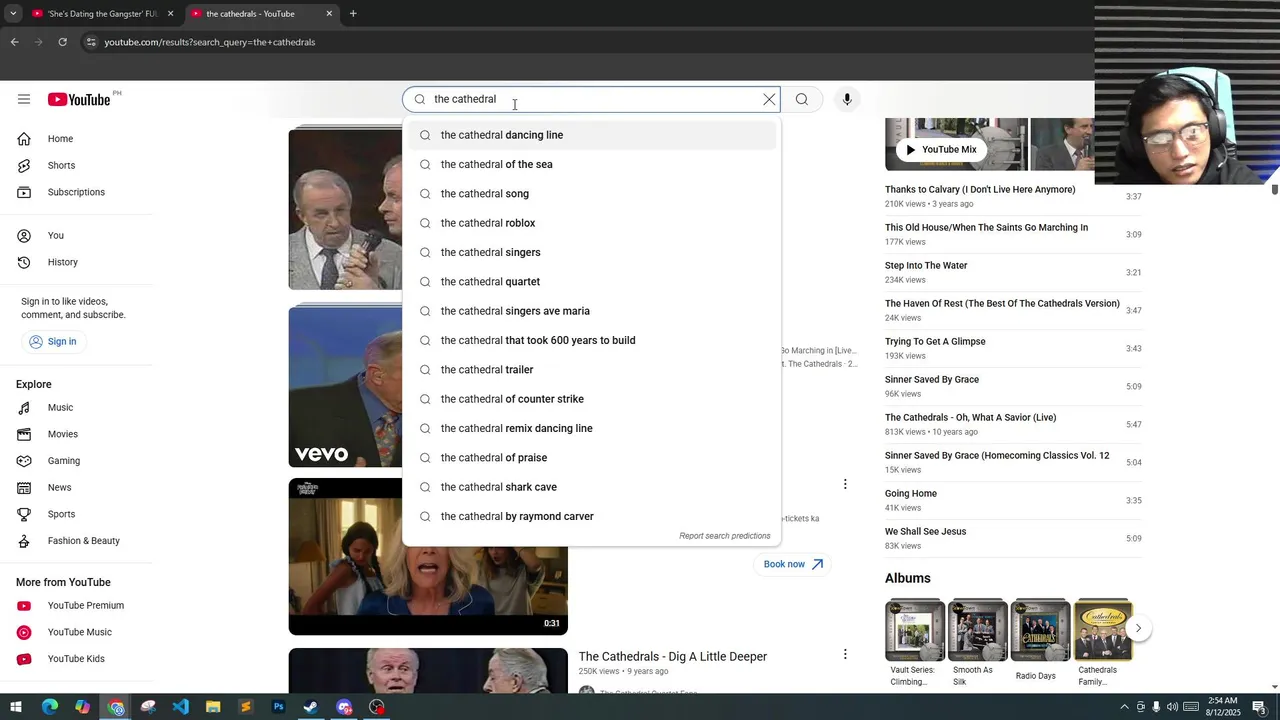Open Steam from the taskbar
This screenshot has height=720, width=1280.
click(311, 707)
